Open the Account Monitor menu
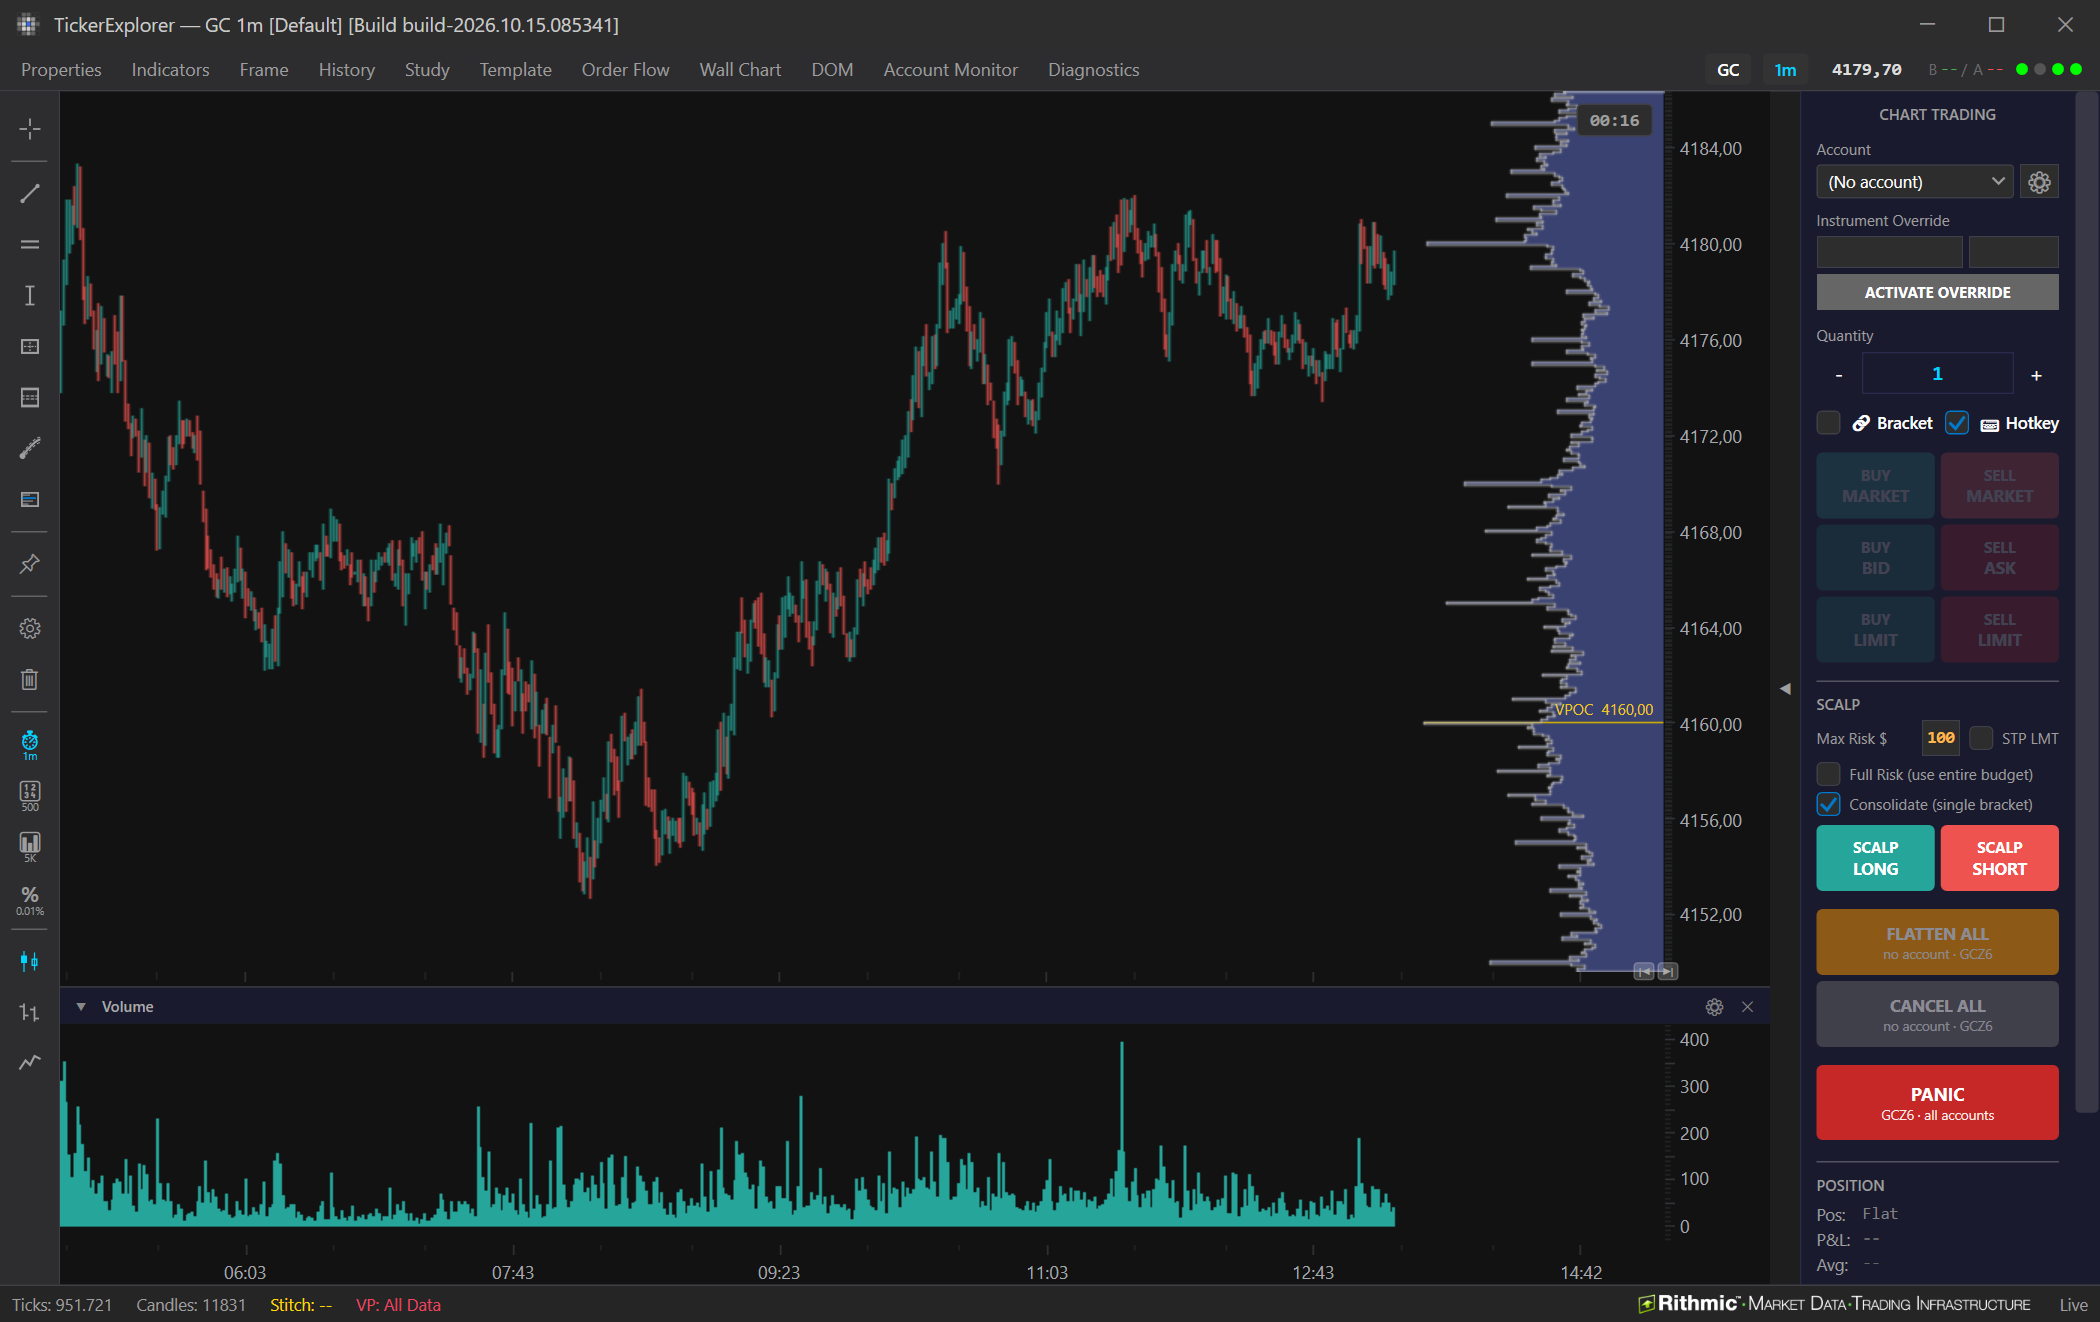Image resolution: width=2100 pixels, height=1322 pixels. (950, 70)
